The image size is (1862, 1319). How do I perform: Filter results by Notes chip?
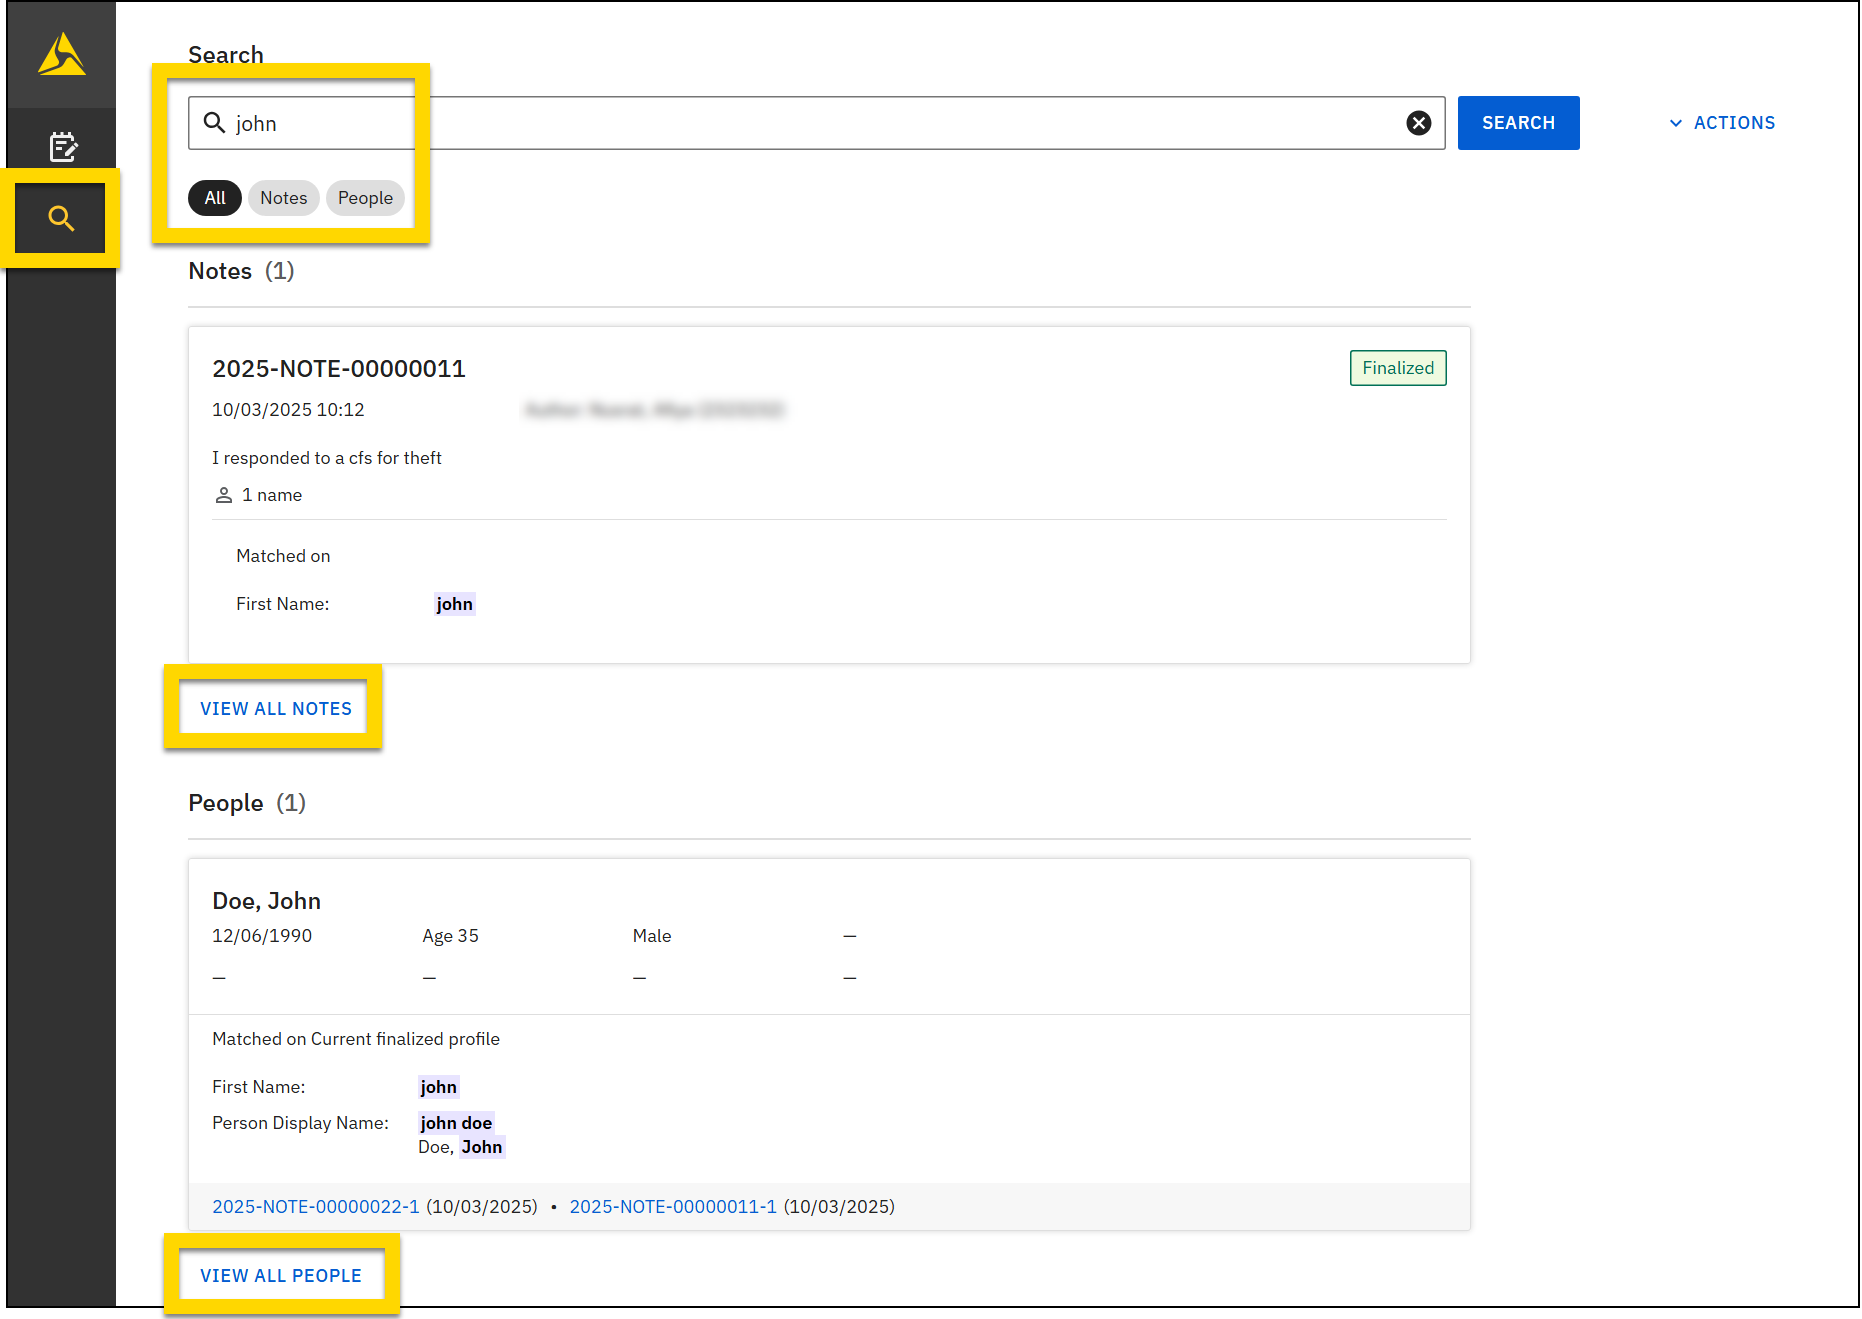point(283,198)
